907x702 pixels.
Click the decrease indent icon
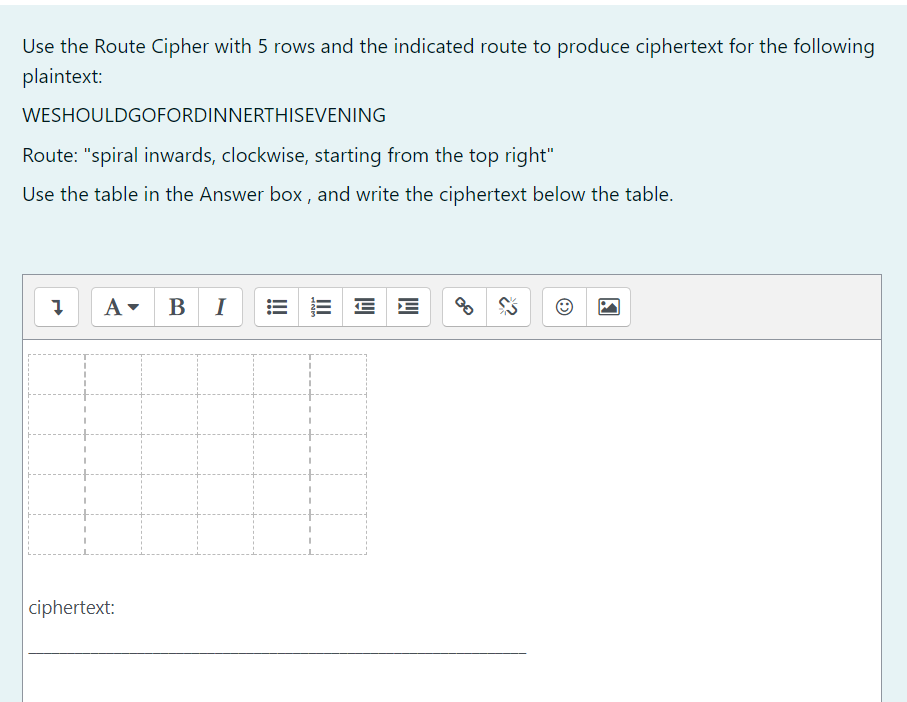tap(363, 307)
